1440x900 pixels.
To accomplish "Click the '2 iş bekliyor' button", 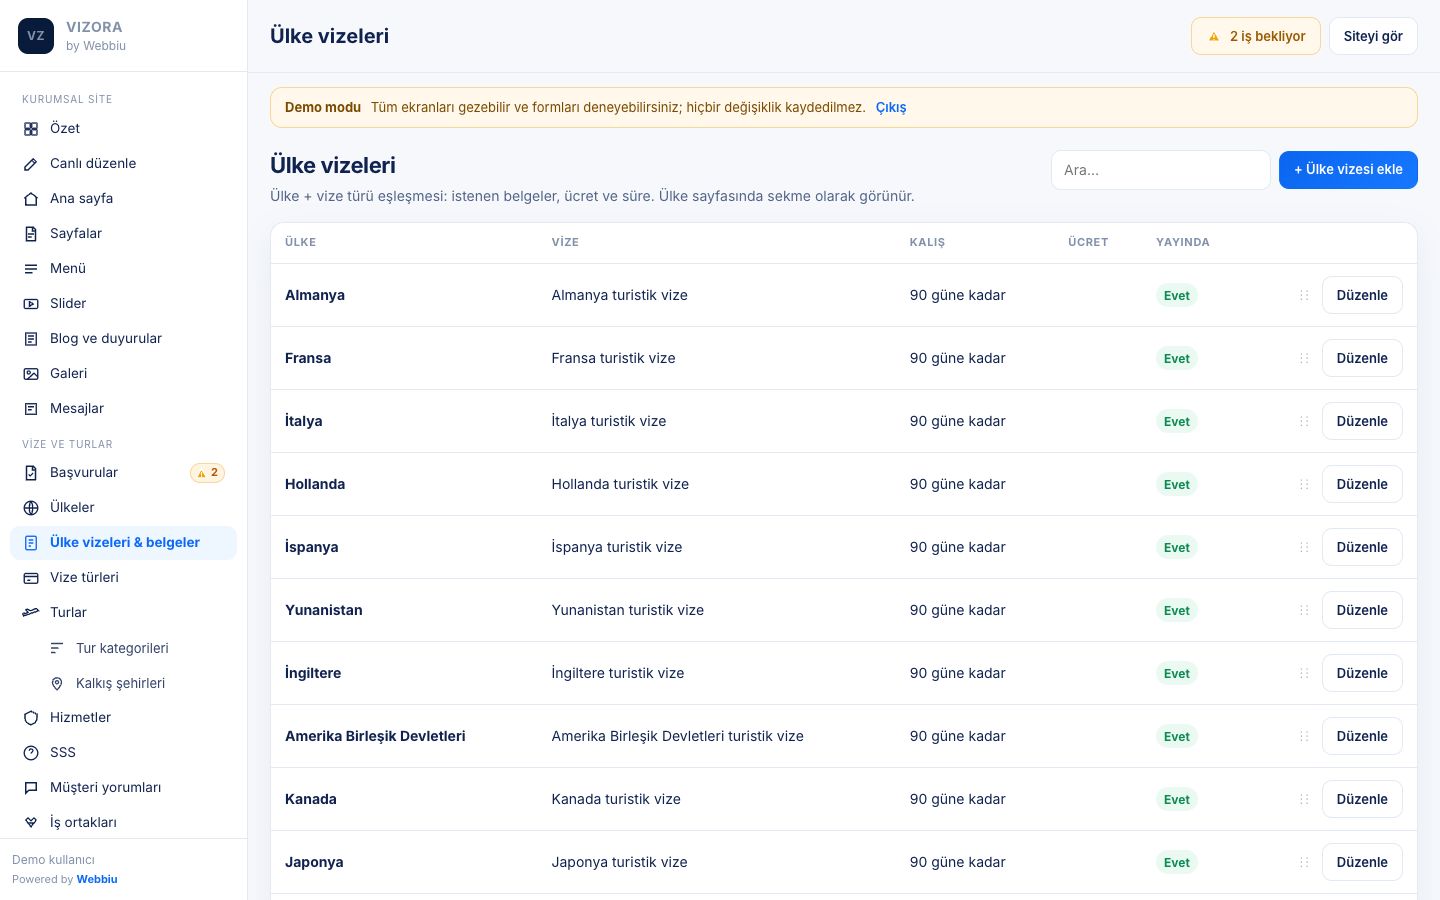I will (1256, 36).
